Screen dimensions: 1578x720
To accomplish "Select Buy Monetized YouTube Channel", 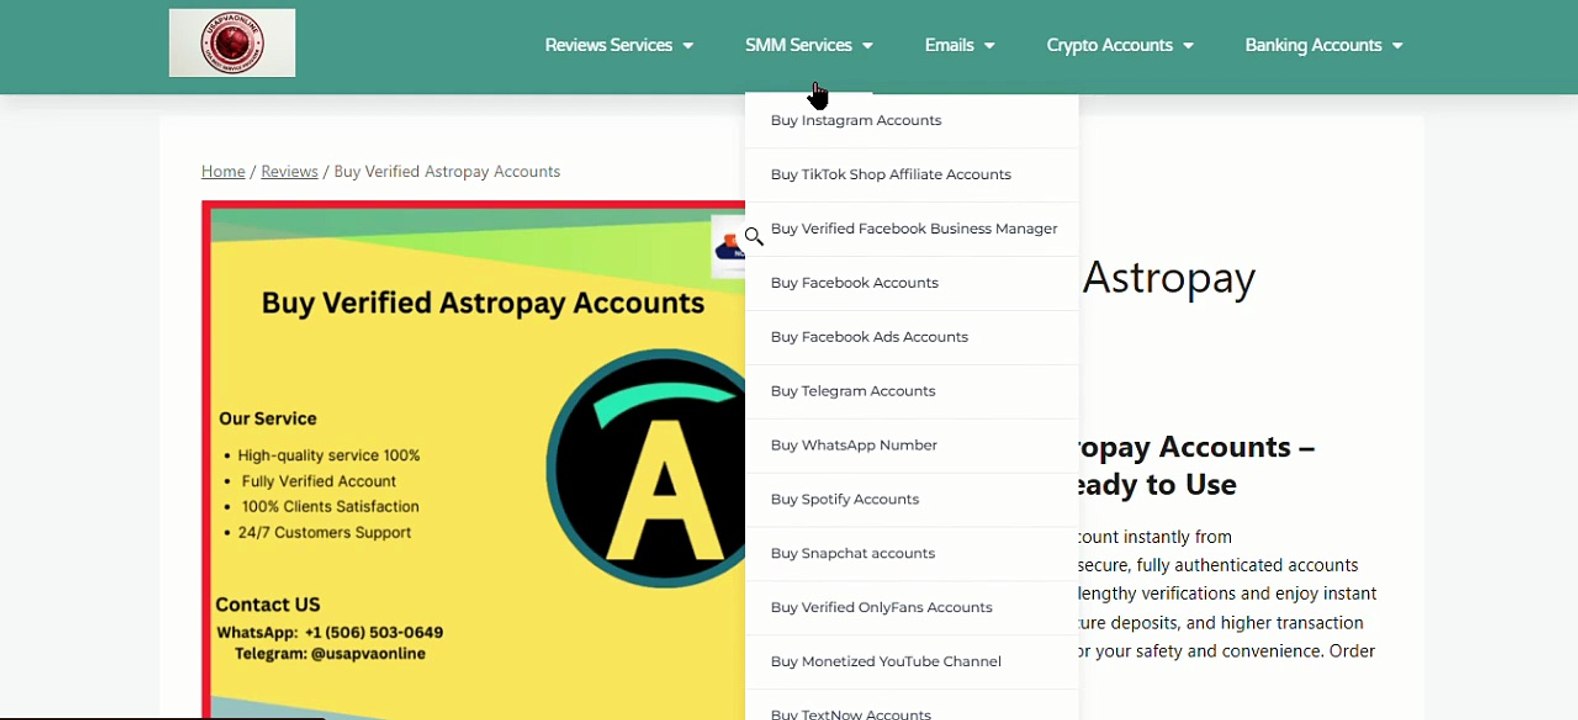I will [911, 661].
